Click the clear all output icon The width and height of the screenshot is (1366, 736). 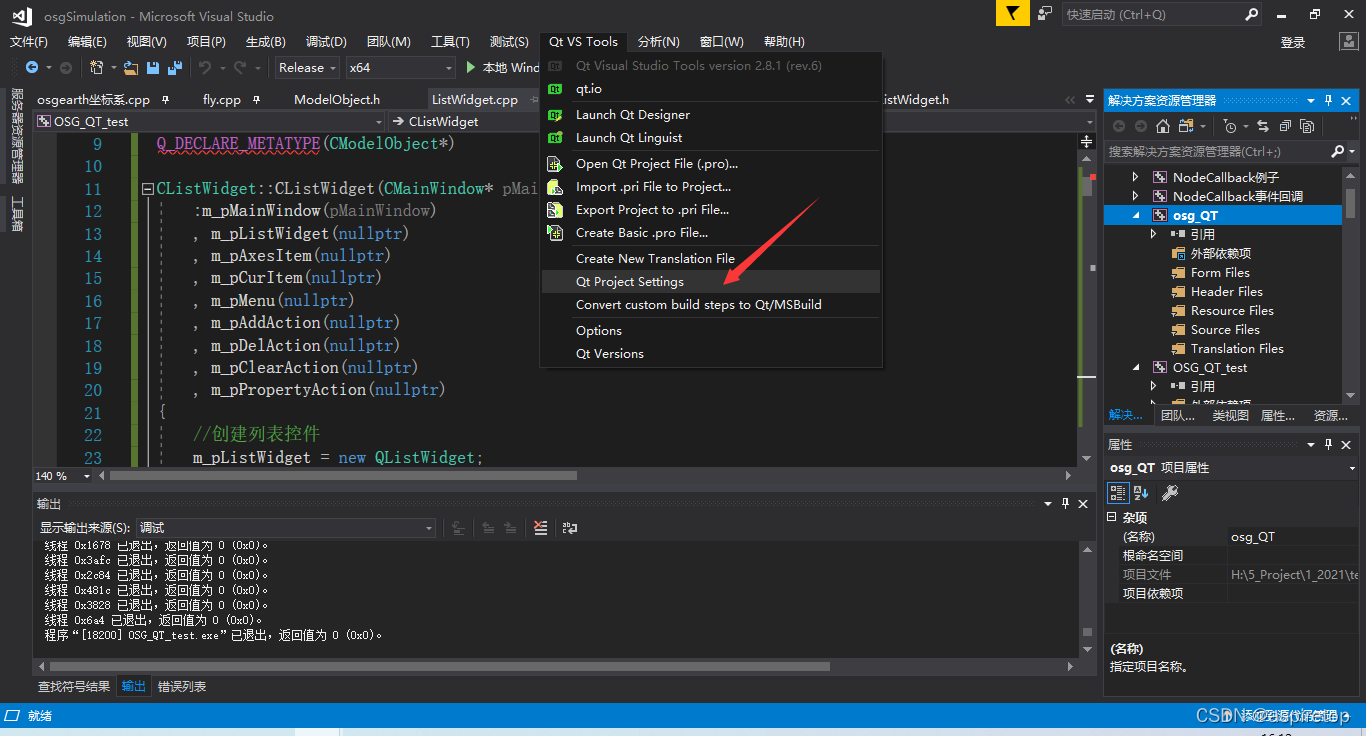[541, 527]
